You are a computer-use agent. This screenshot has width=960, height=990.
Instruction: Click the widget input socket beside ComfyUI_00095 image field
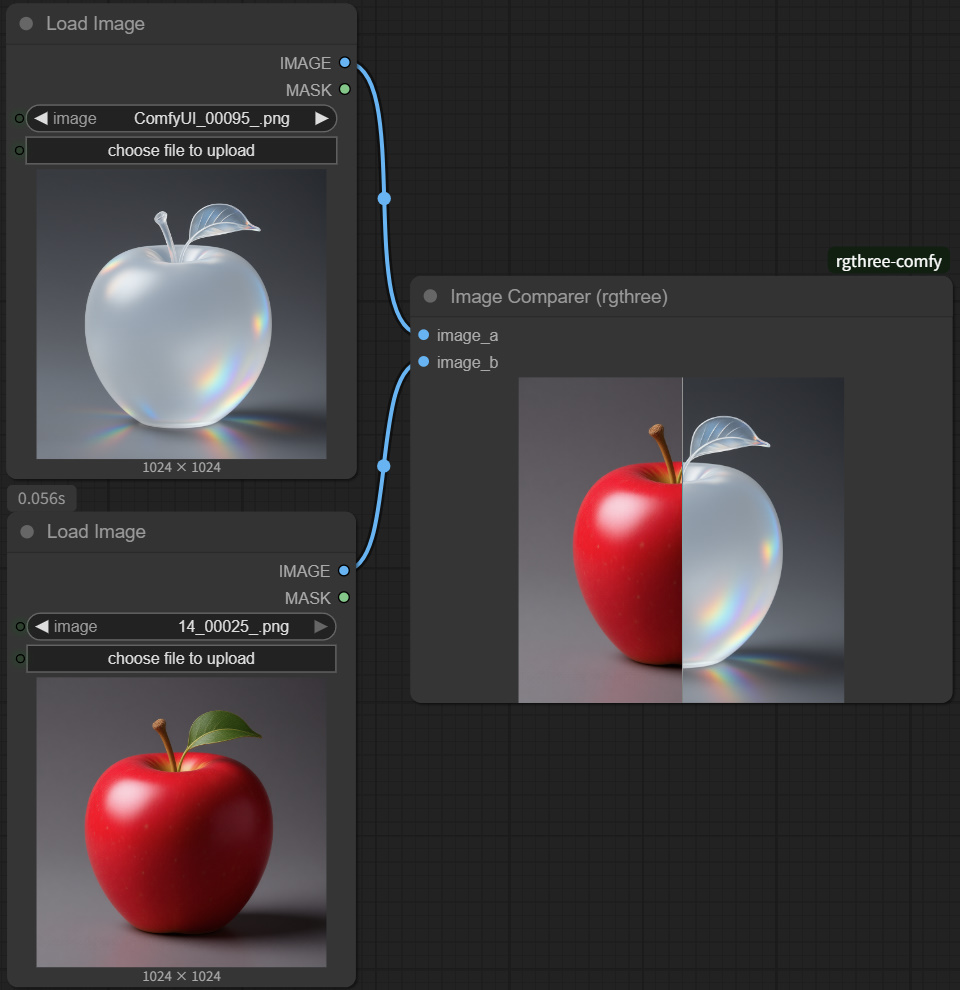click(x=20, y=118)
